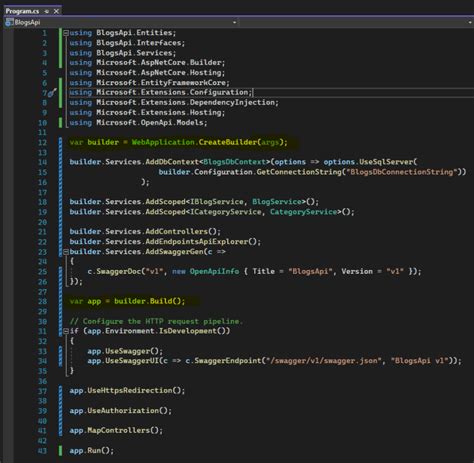This screenshot has width=474, height=463.
Task: Click line number 43 in the gutter
Action: point(43,451)
